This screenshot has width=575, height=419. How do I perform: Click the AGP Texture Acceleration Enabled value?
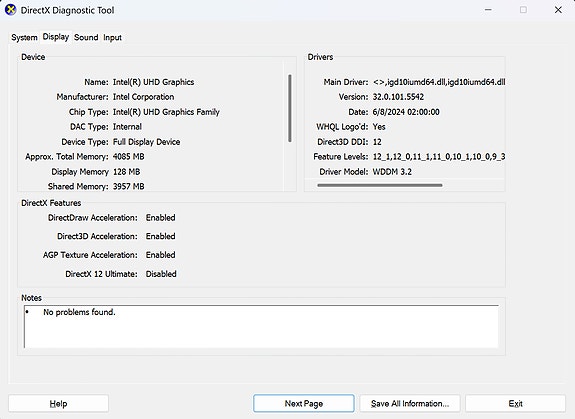161,255
